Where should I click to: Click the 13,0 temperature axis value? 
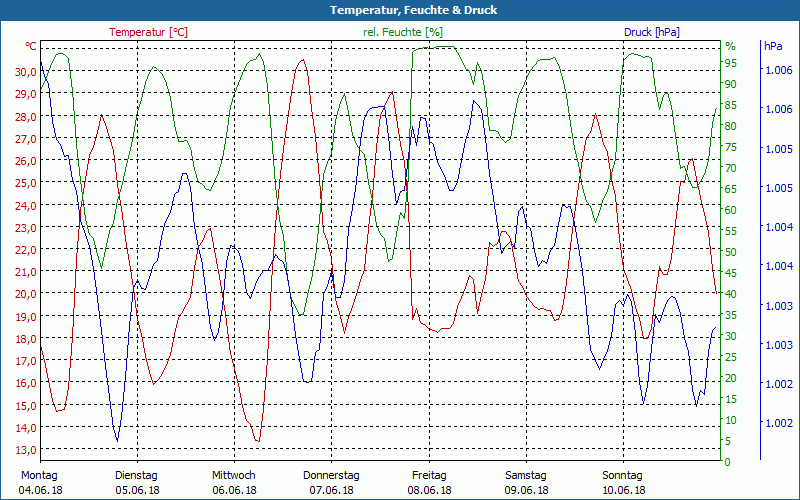point(26,450)
